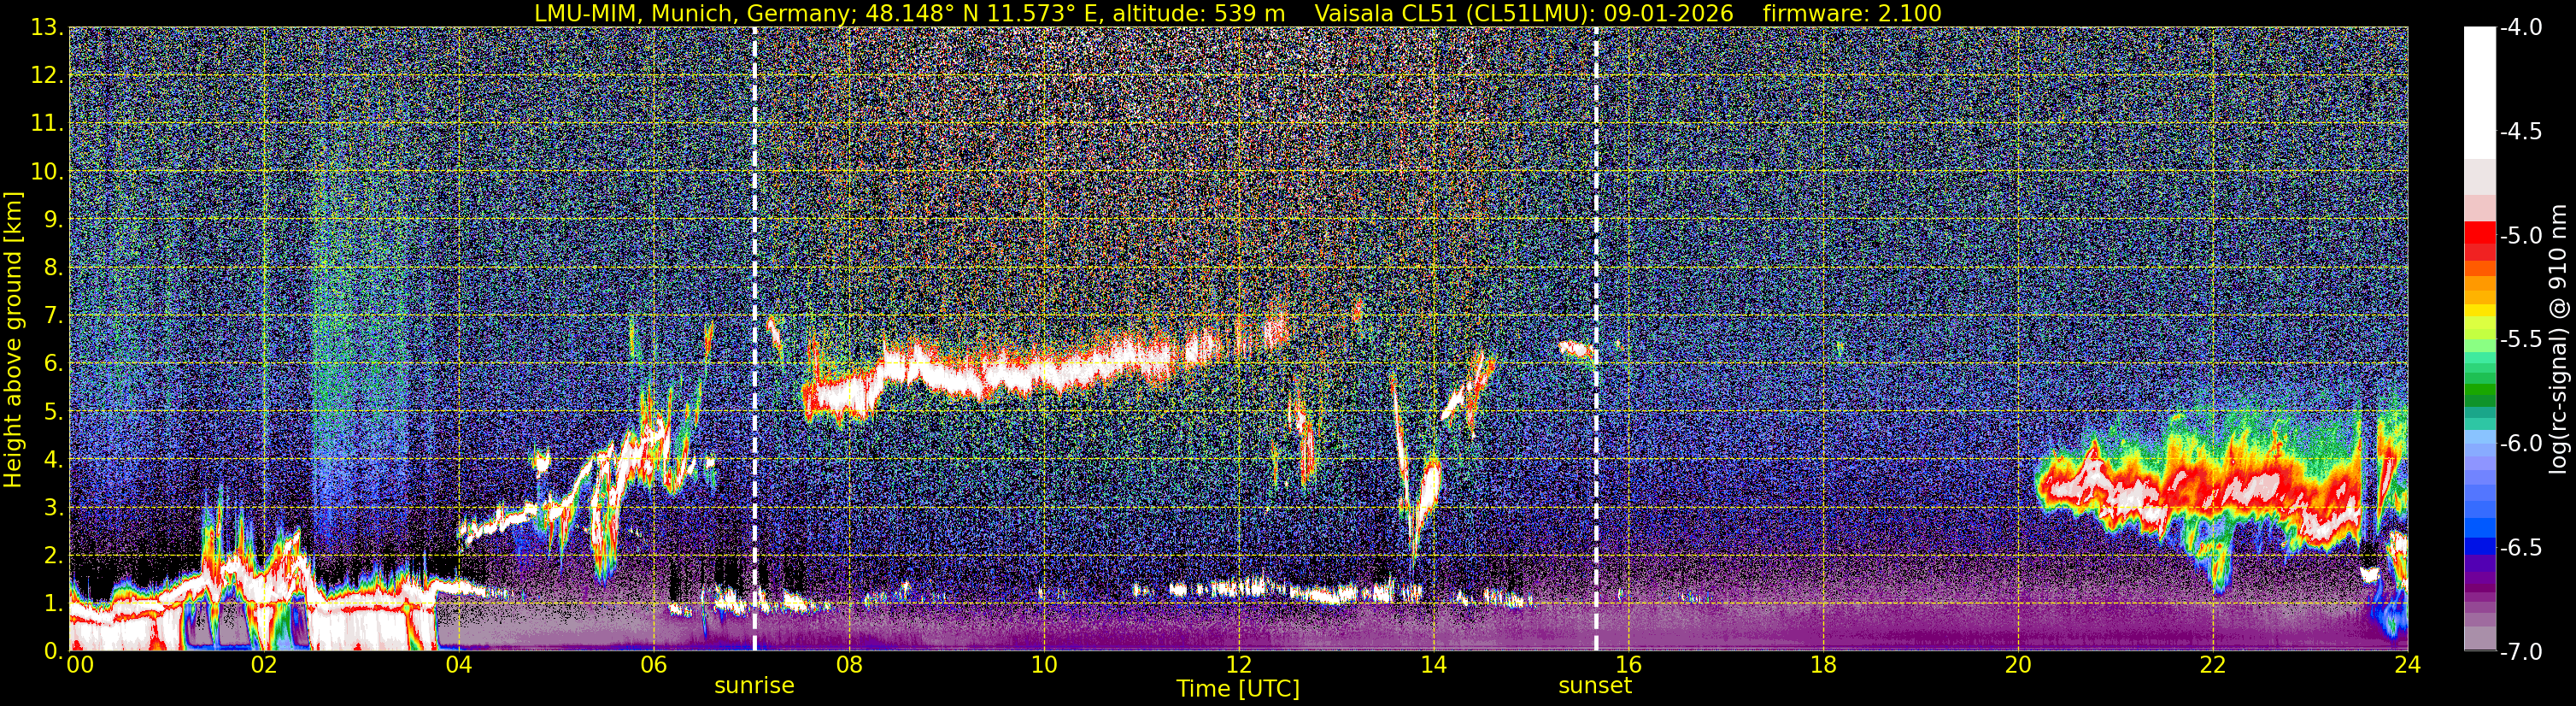Click time axis tick label '24'

point(2407,665)
